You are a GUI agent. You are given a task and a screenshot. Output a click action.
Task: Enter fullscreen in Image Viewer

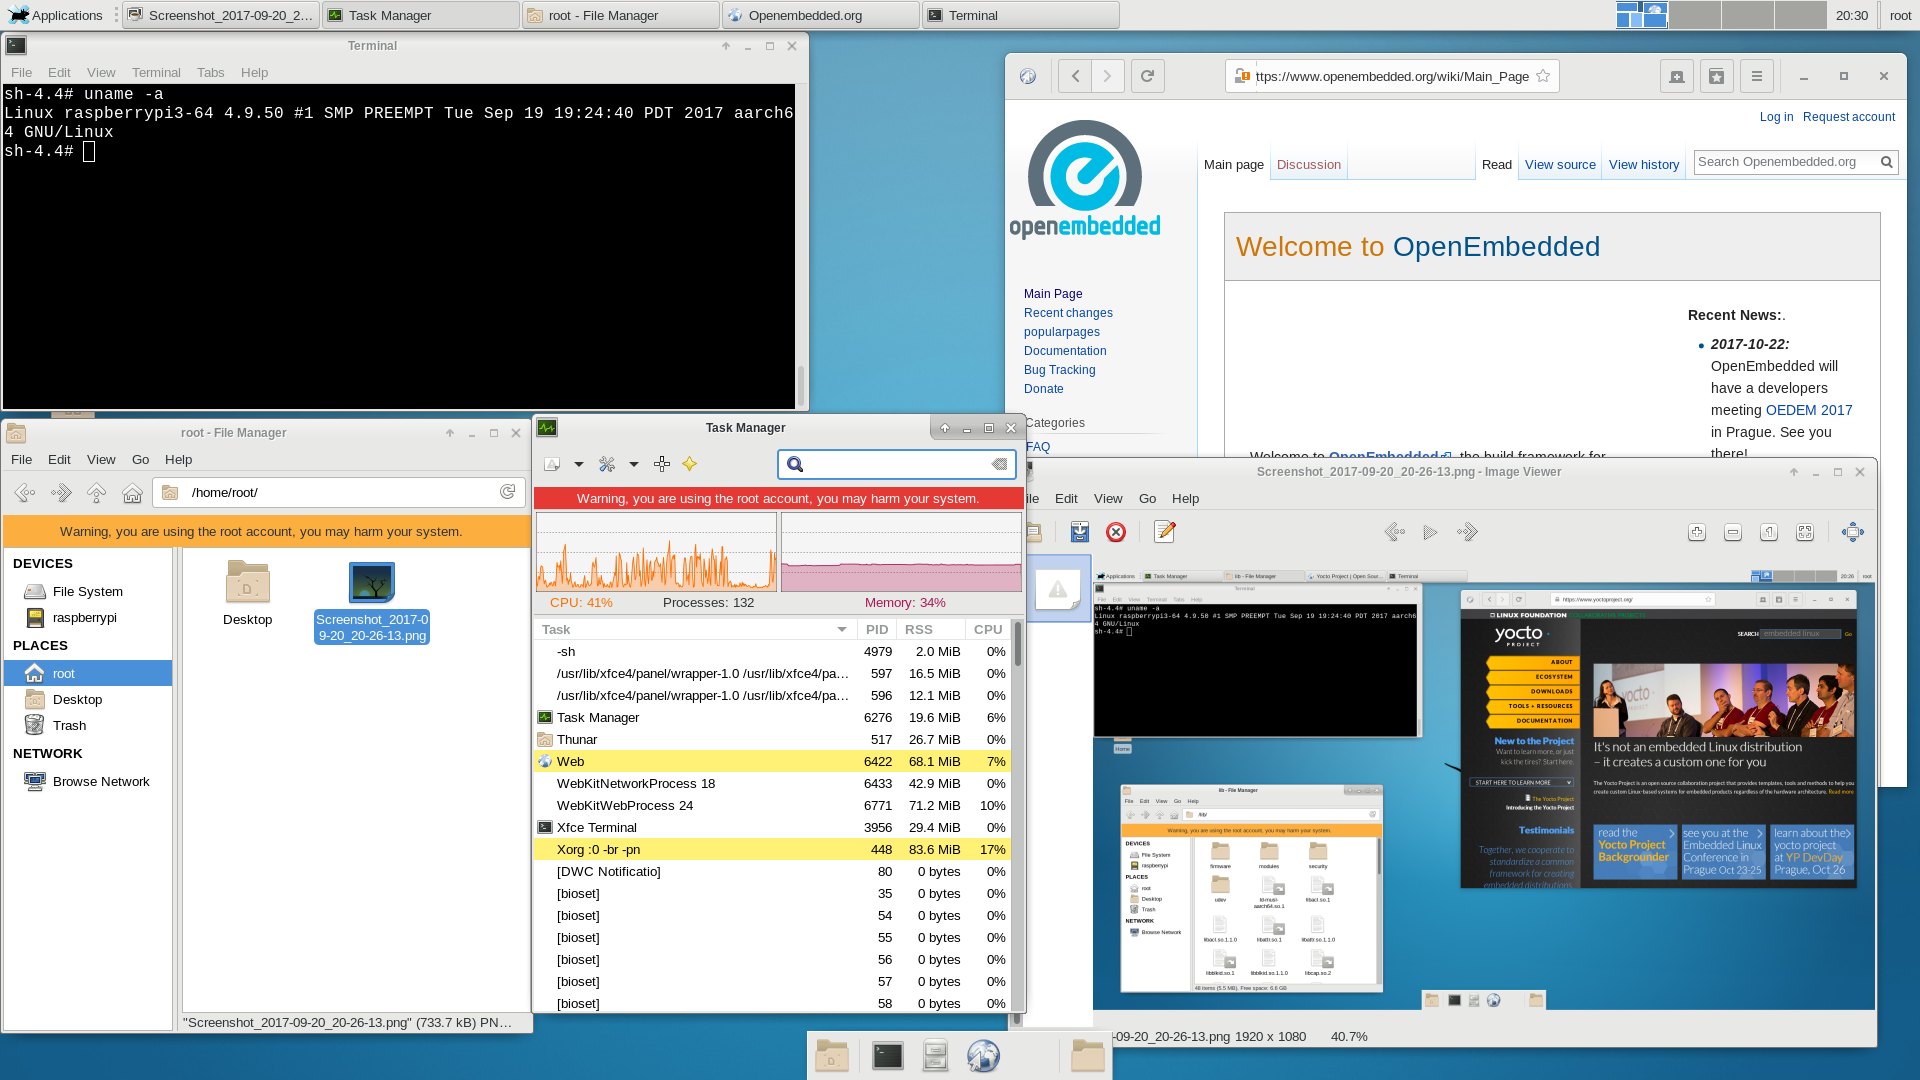pyautogui.click(x=1853, y=532)
